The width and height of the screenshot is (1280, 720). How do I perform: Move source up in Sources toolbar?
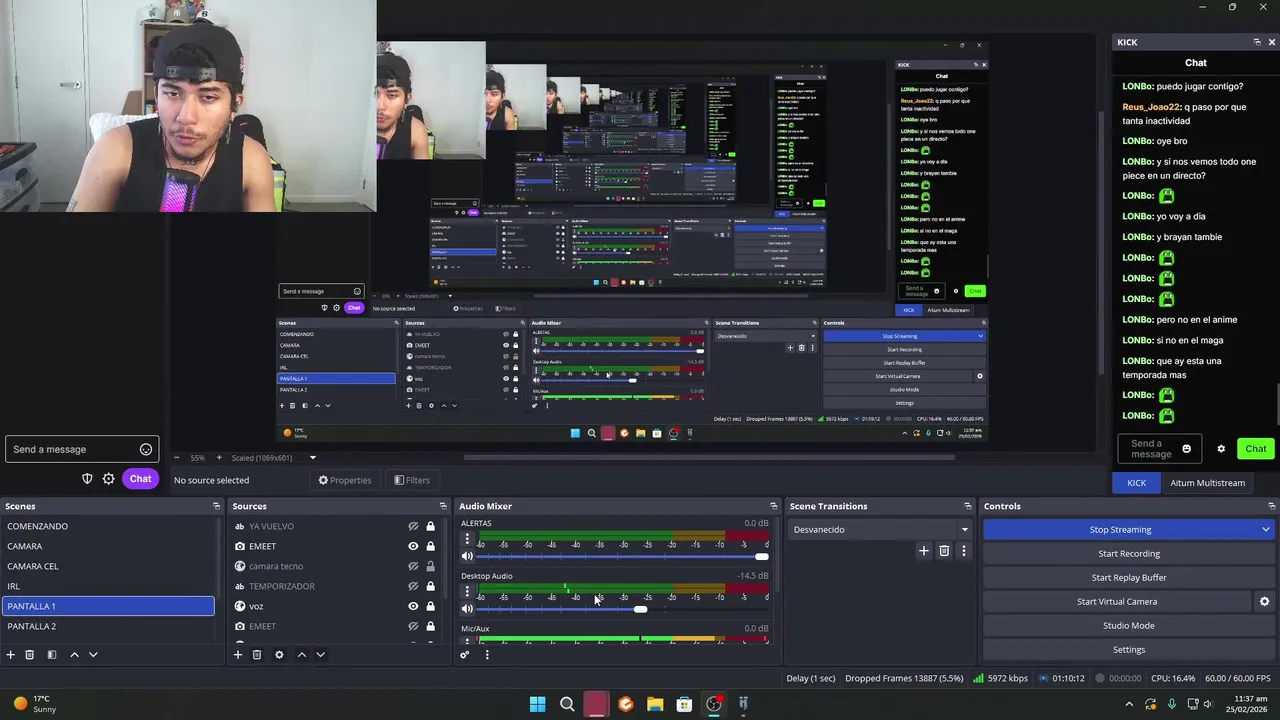coord(301,654)
